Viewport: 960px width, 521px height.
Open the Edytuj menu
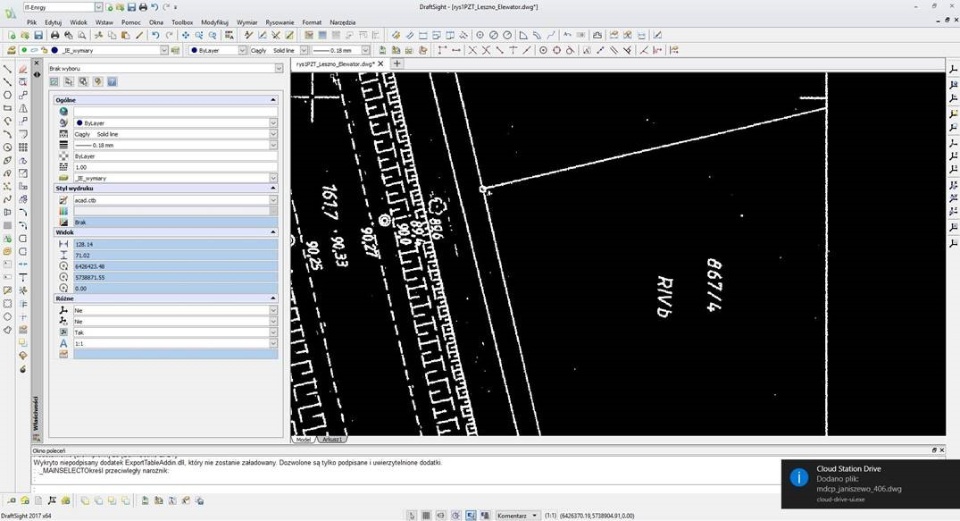(53, 22)
